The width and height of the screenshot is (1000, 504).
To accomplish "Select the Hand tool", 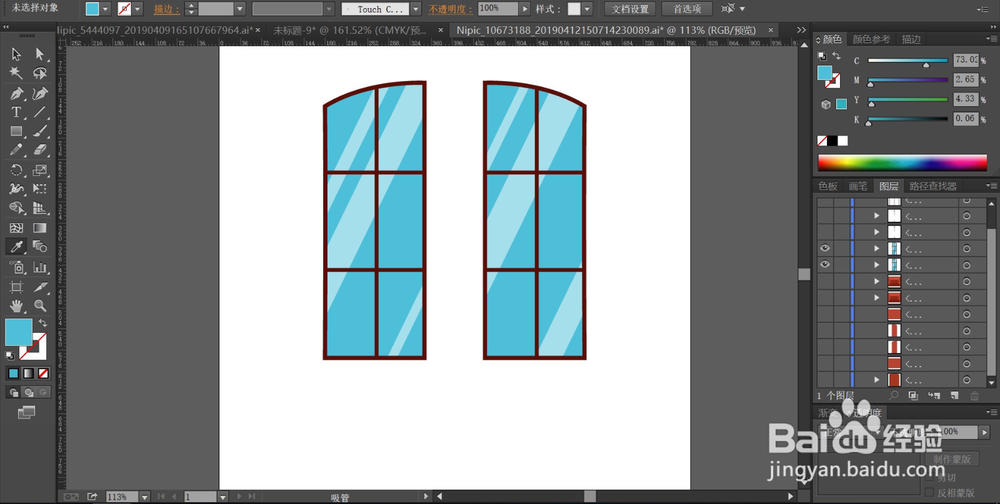I will (17, 306).
